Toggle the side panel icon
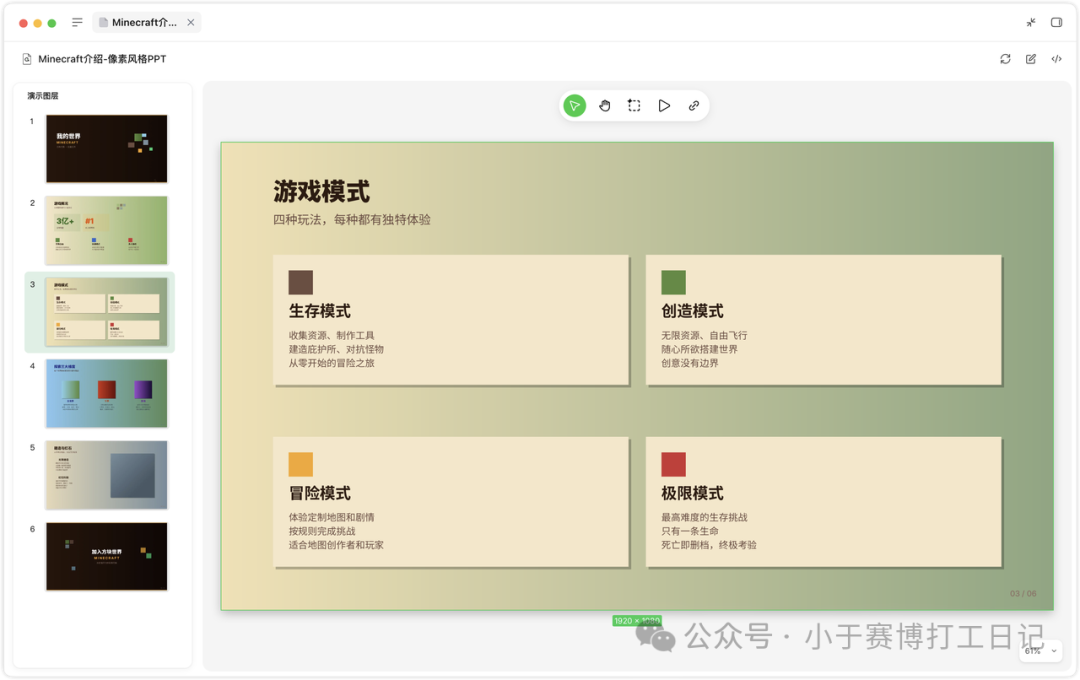 [x=1057, y=23]
